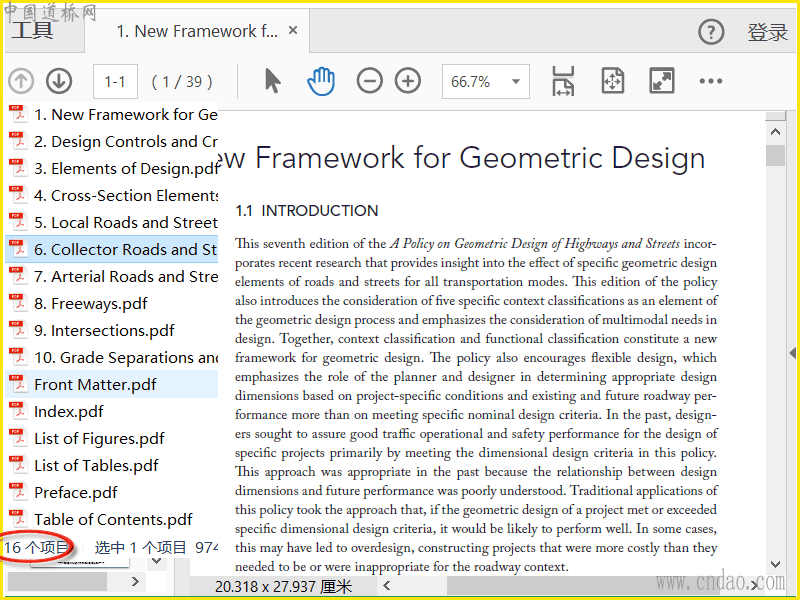Open more tools ellipsis menu
800x600 pixels.
click(710, 82)
